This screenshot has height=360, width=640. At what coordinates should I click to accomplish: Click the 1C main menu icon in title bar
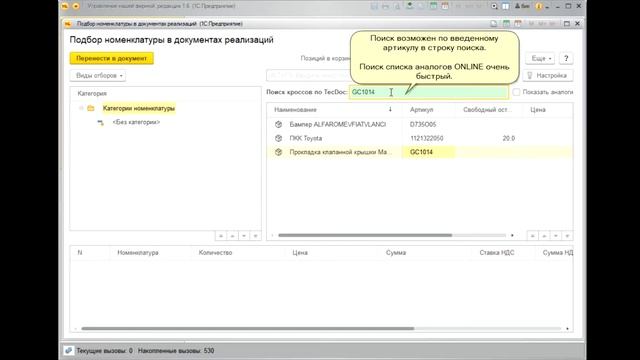click(x=64, y=6)
